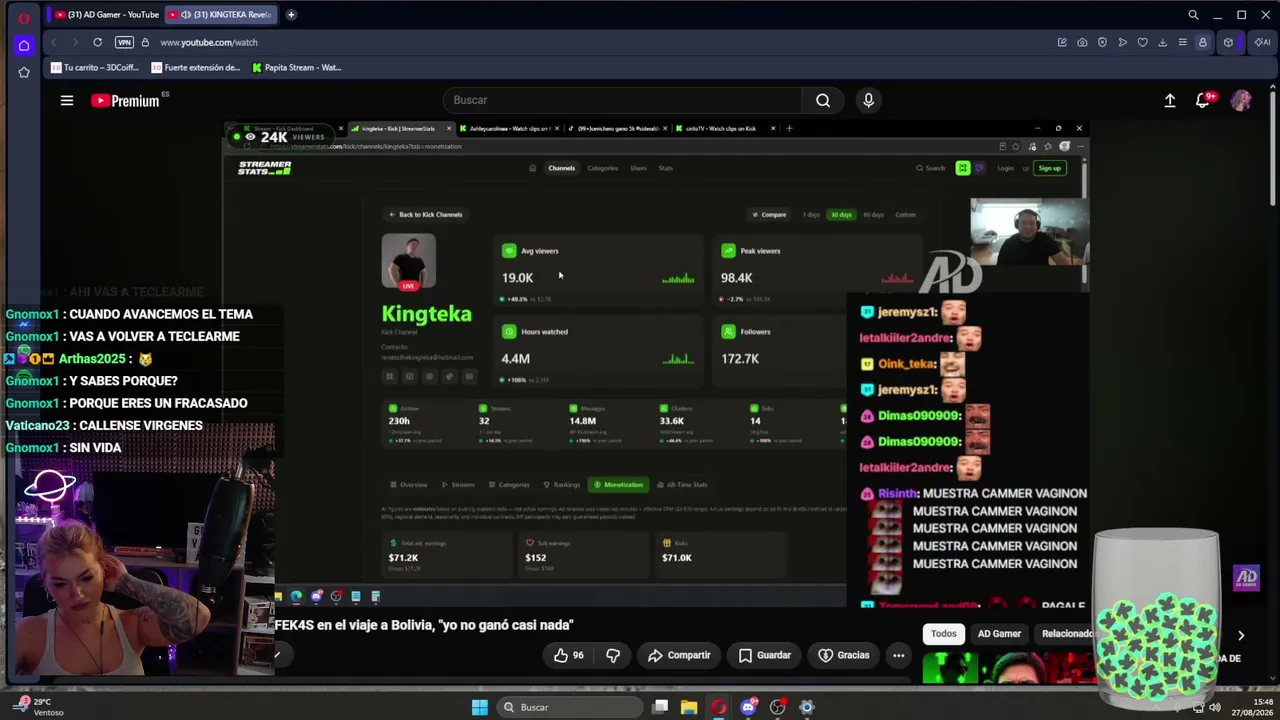Open the gear app on the taskbar
1280x720 pixels.
[x=807, y=708]
